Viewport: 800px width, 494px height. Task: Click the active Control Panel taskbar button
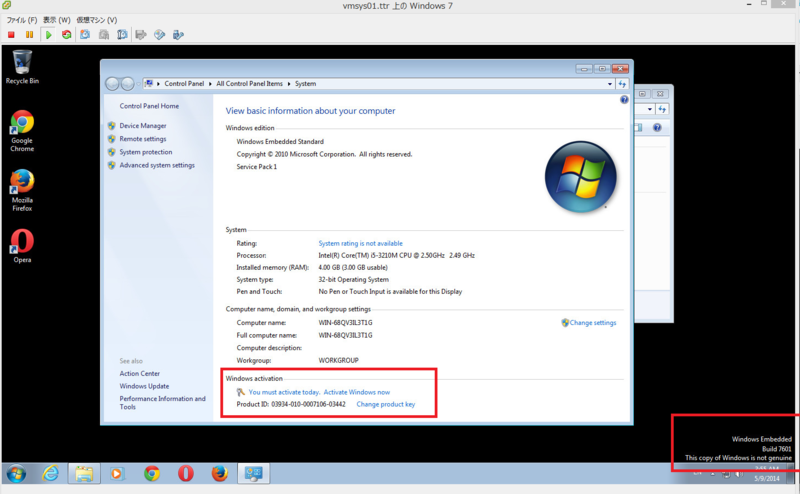254,474
